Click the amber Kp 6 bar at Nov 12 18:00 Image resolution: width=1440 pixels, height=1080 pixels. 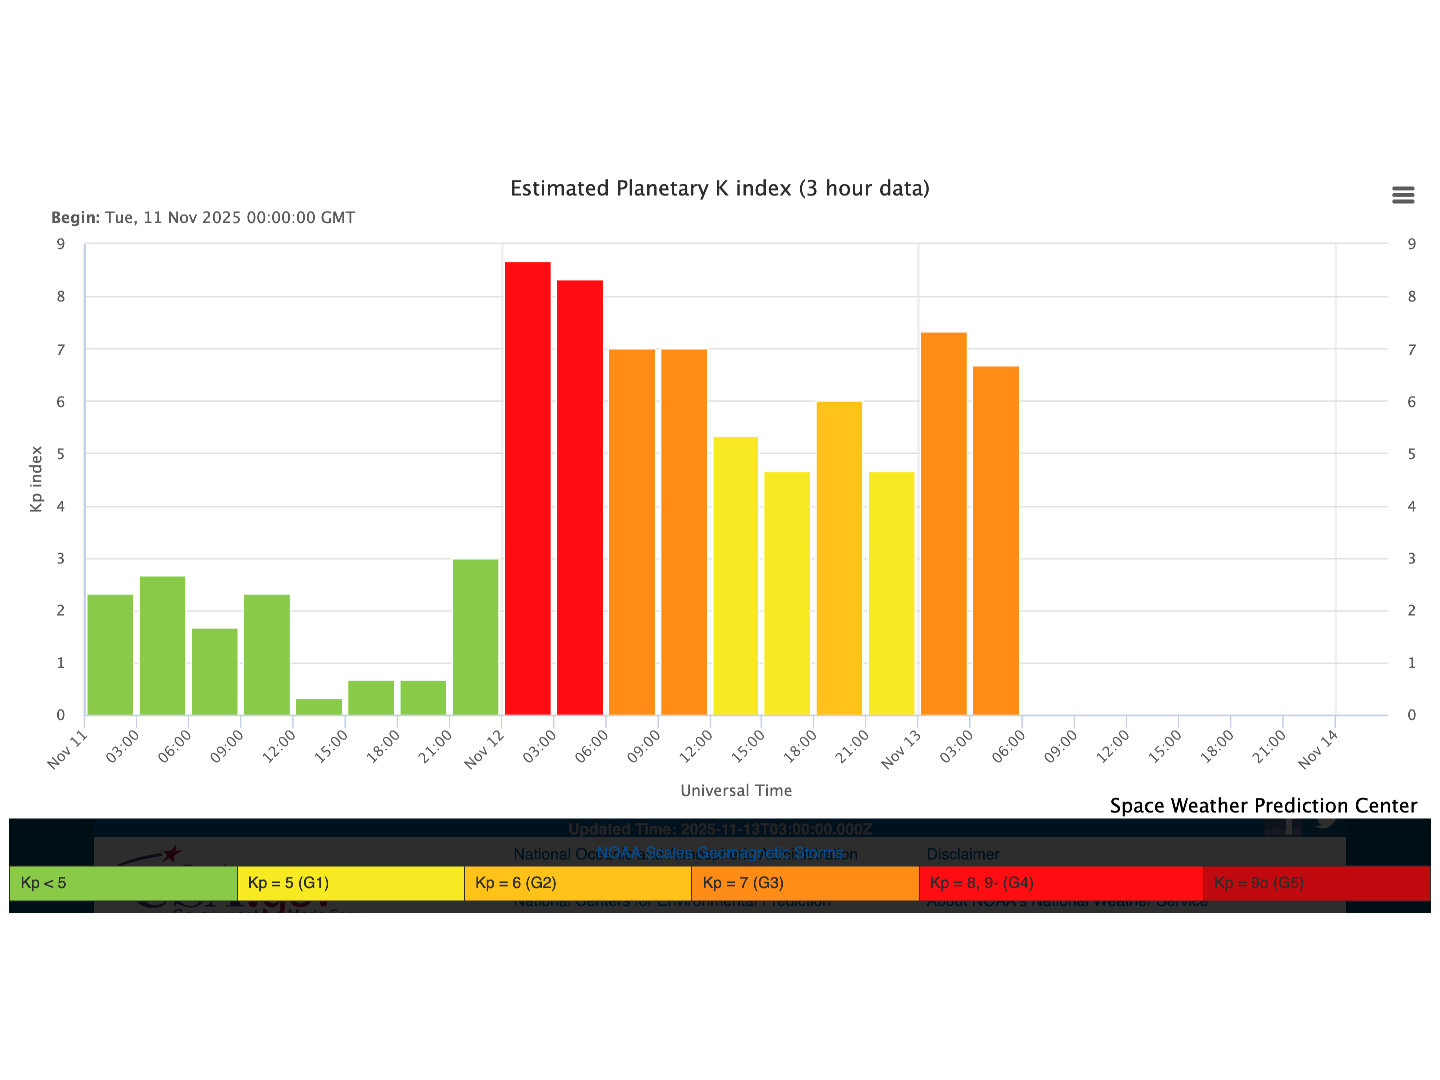click(839, 558)
